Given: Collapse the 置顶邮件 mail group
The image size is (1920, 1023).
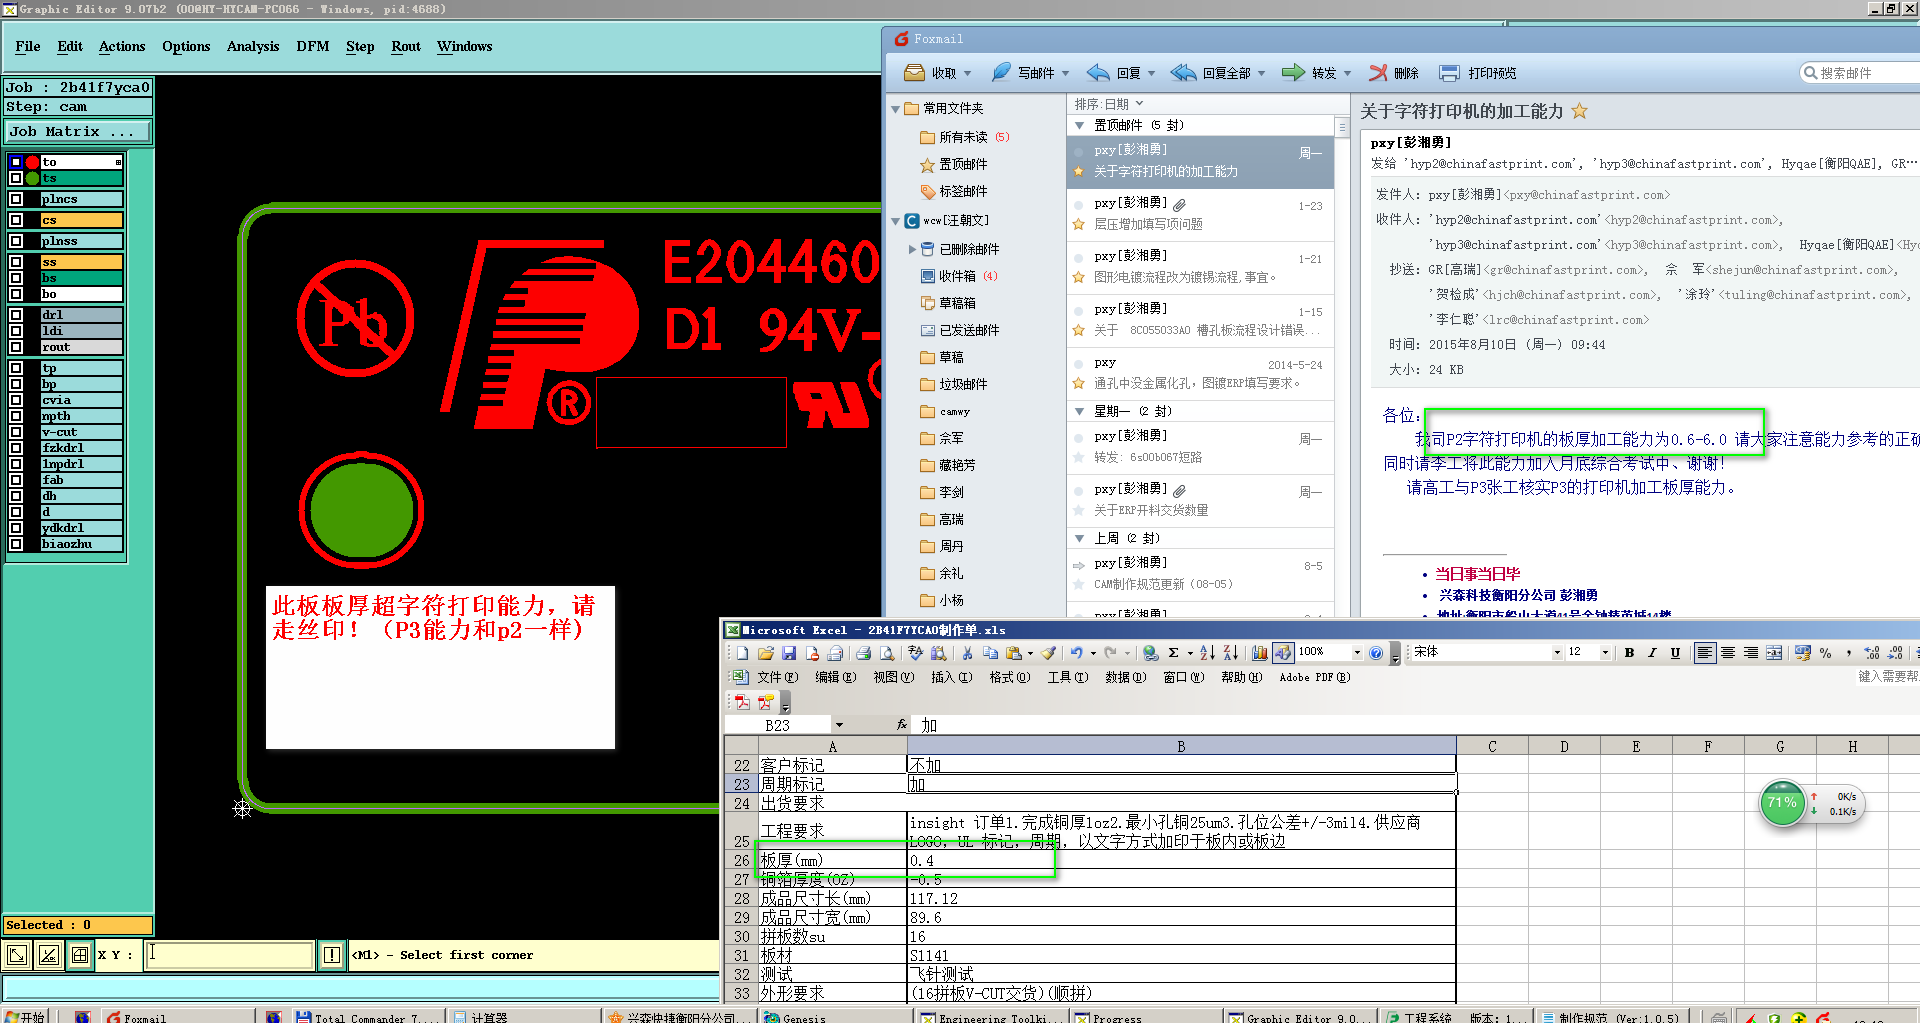Looking at the screenshot, I should (1079, 126).
